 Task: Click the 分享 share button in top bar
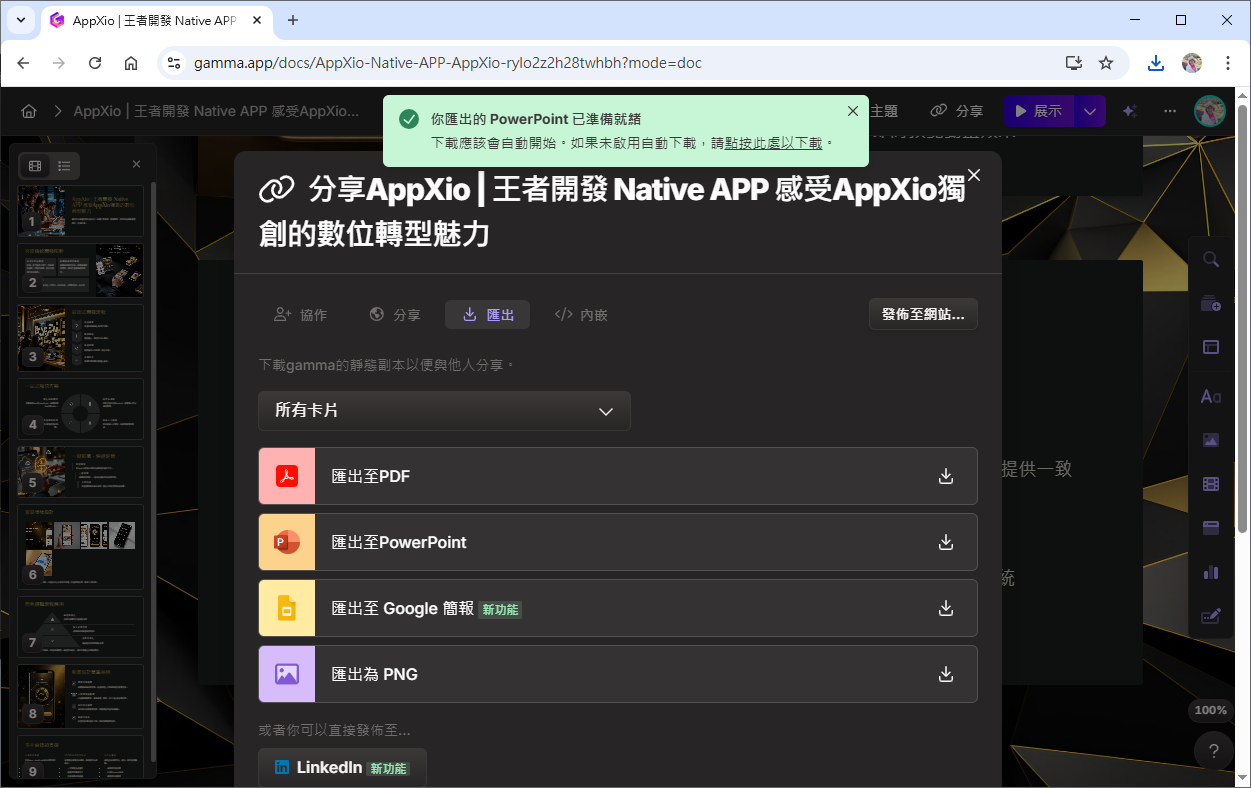coord(957,111)
